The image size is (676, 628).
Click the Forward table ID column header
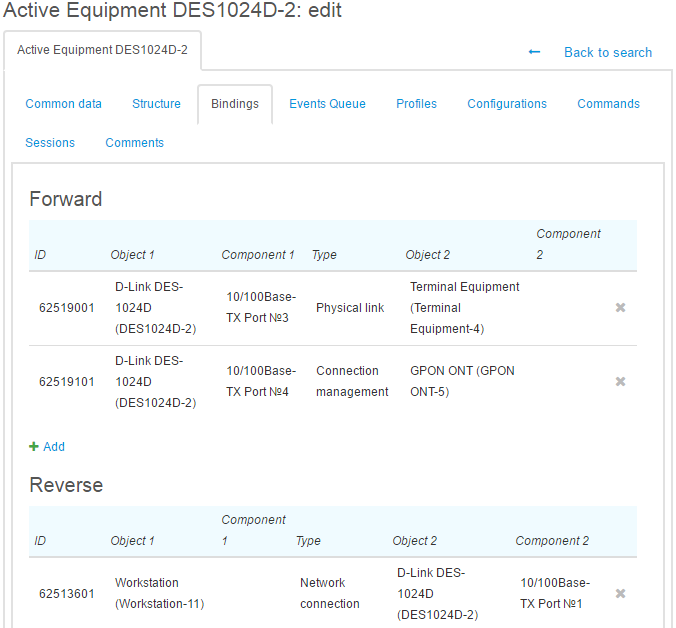[40, 255]
